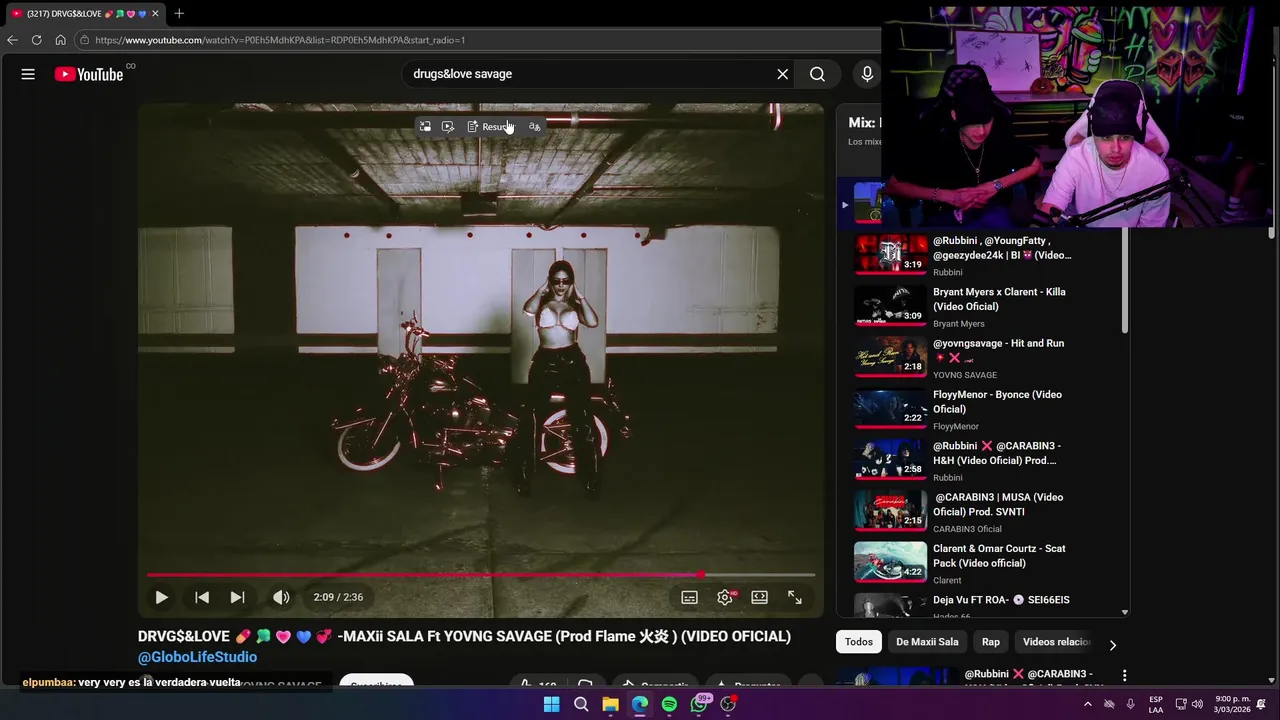Switch the ESP LAA input language
The width and height of the screenshot is (1280, 720).
(1156, 704)
